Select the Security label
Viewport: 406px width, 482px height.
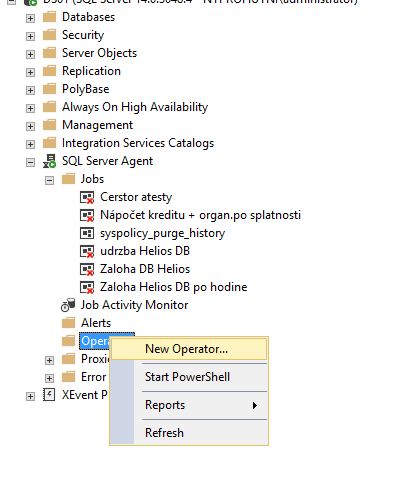83,35
